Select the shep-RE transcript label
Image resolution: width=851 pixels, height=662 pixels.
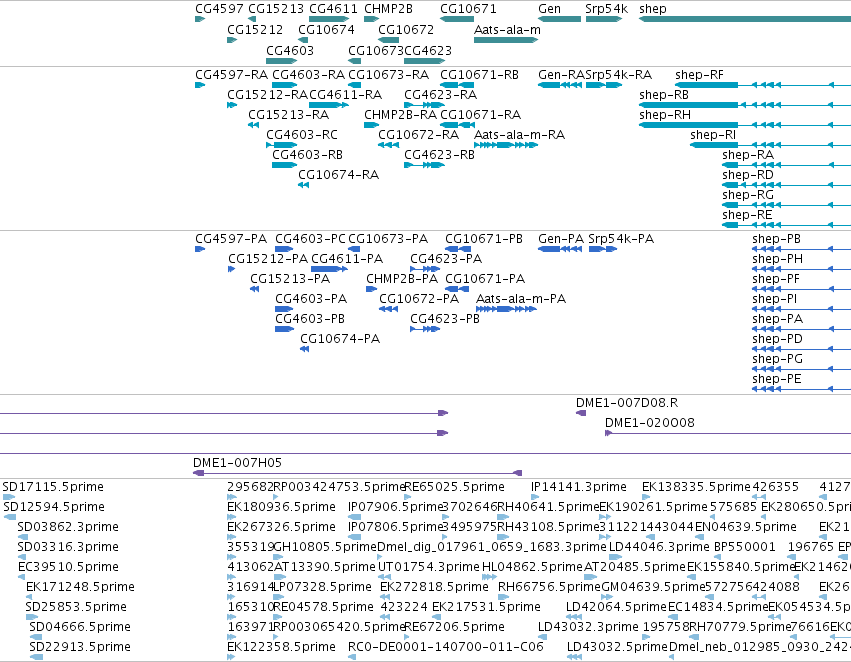point(747,215)
